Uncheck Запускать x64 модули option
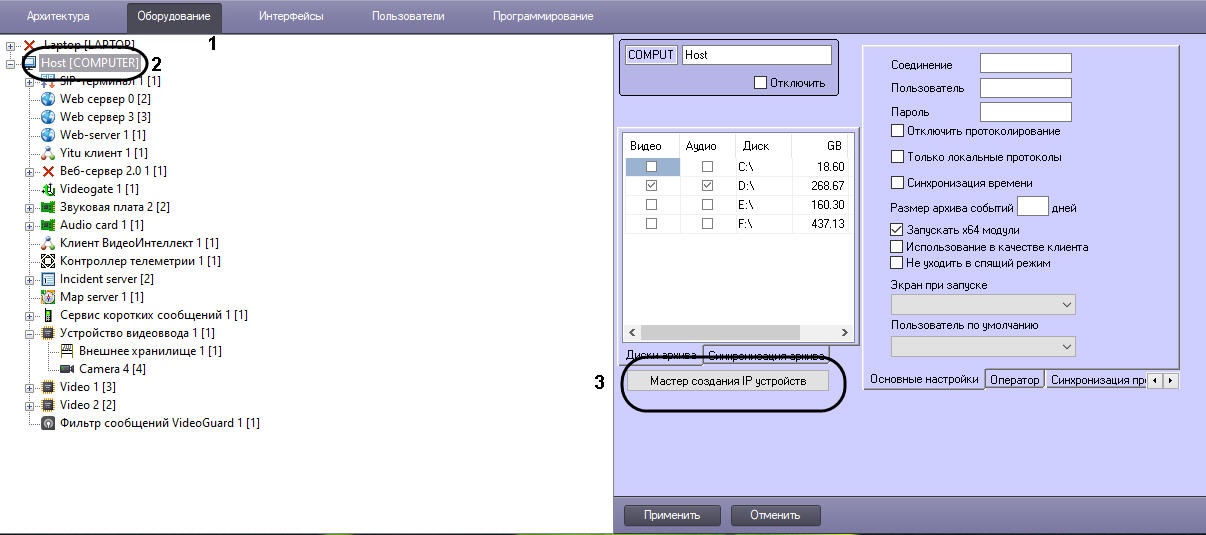The height and width of the screenshot is (535, 1206). [897, 230]
